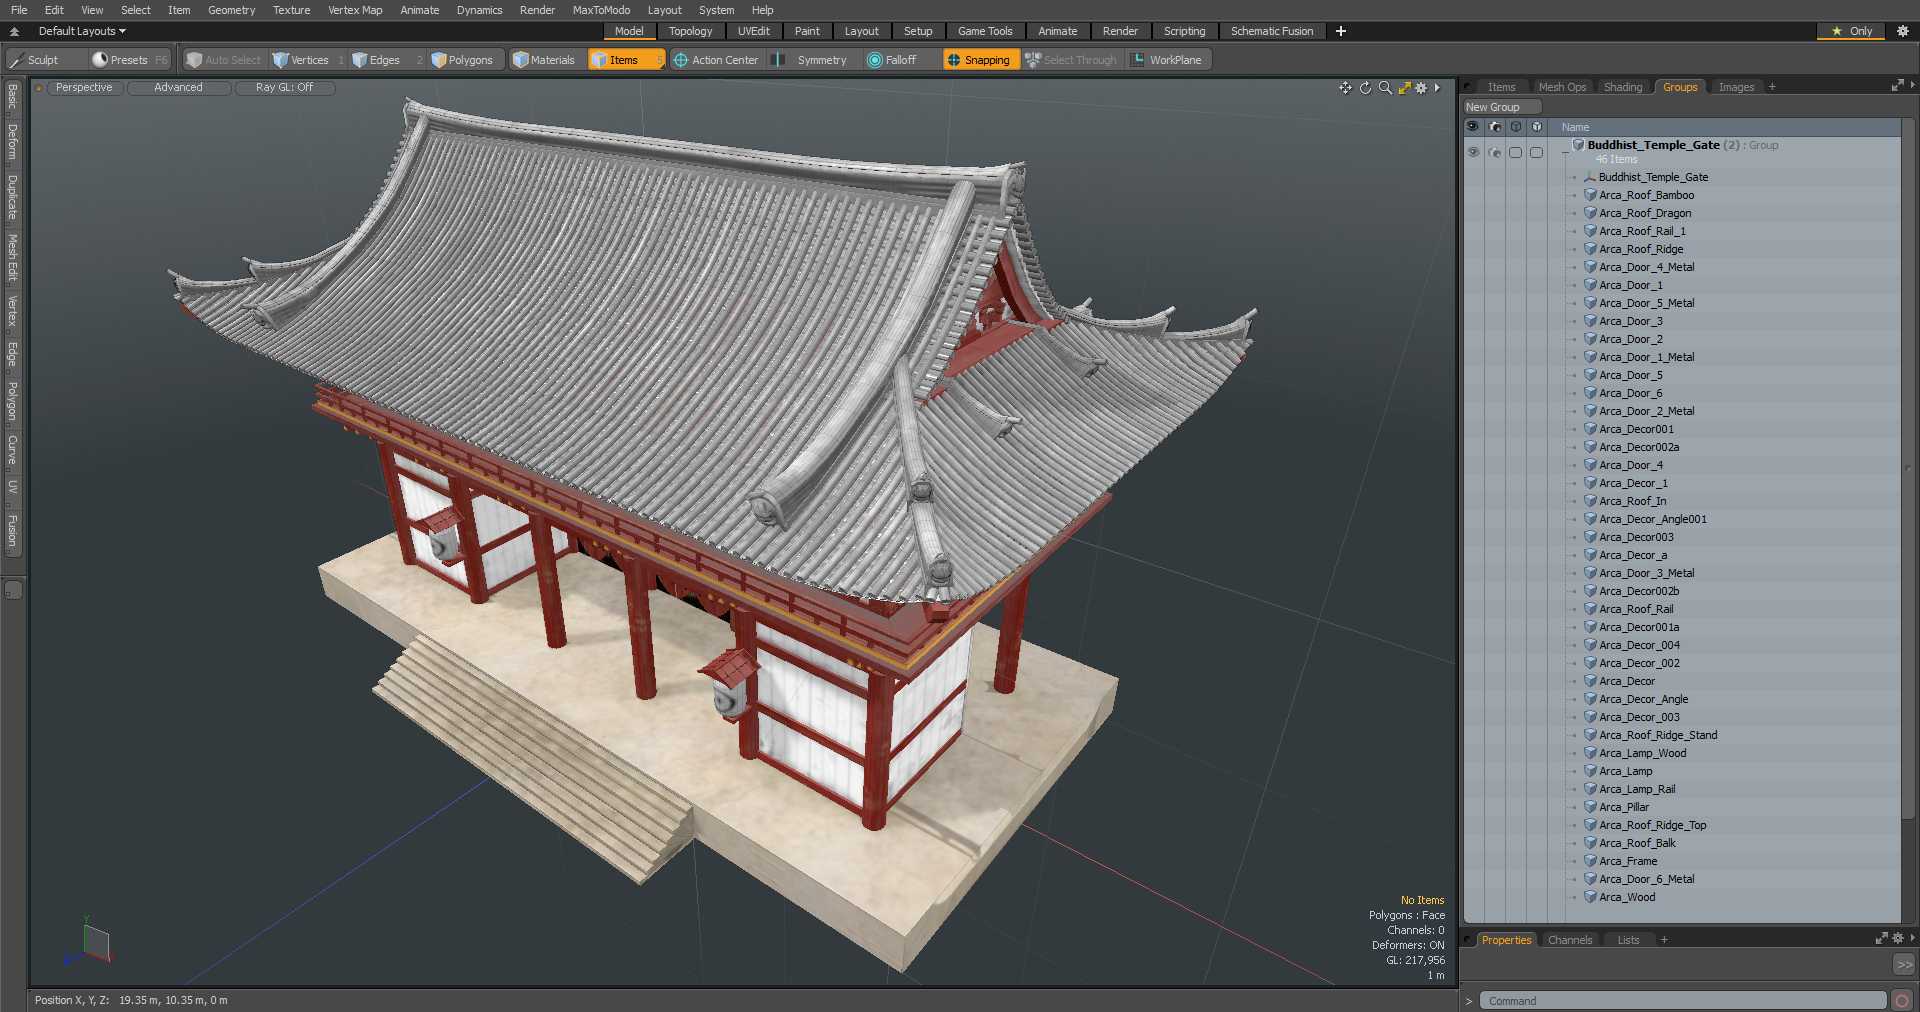Open the Advanced shading style dropdown
1920x1012 pixels.
click(x=178, y=88)
